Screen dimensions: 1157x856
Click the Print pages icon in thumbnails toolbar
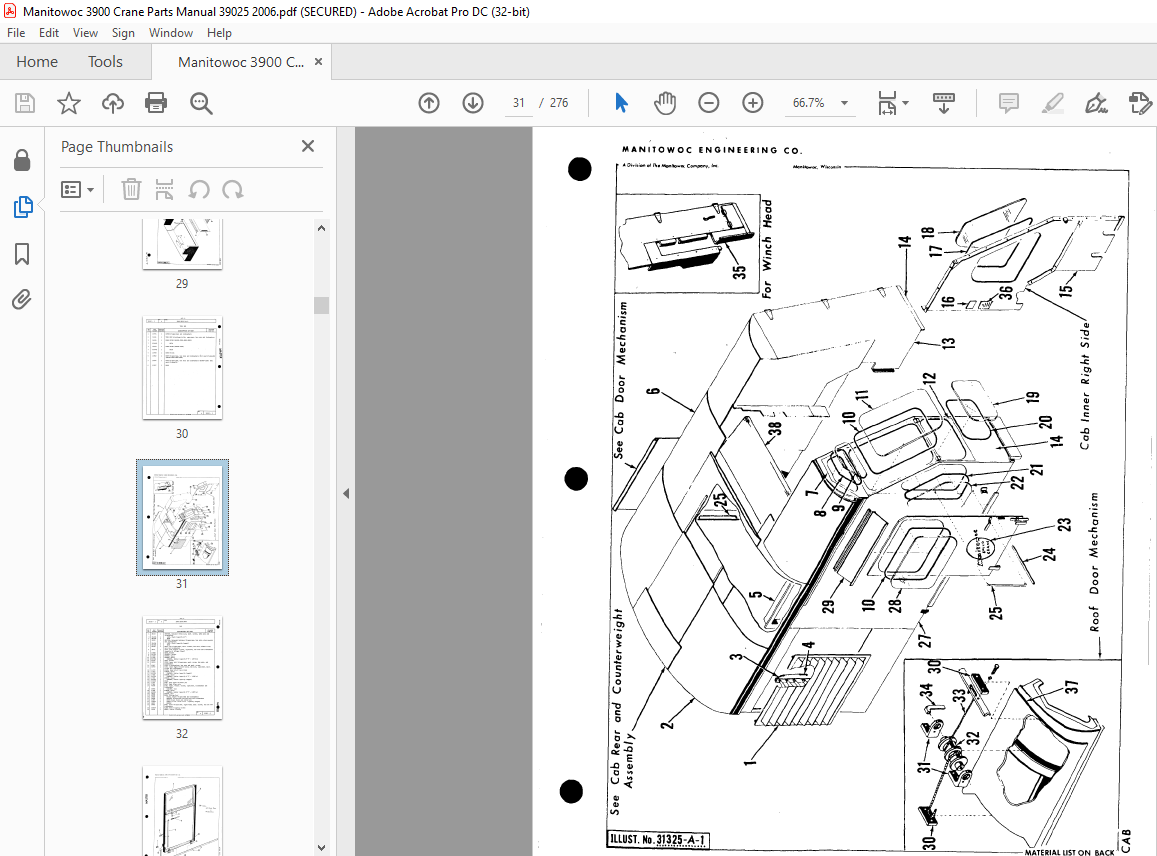click(x=165, y=190)
